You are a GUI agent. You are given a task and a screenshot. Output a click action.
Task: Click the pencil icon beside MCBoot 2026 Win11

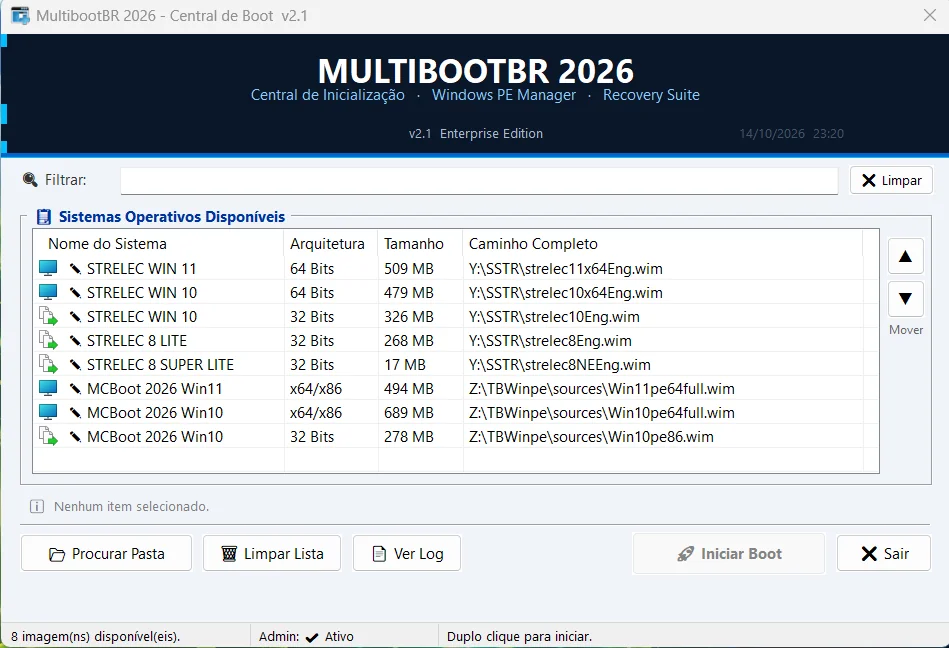[x=75, y=388]
